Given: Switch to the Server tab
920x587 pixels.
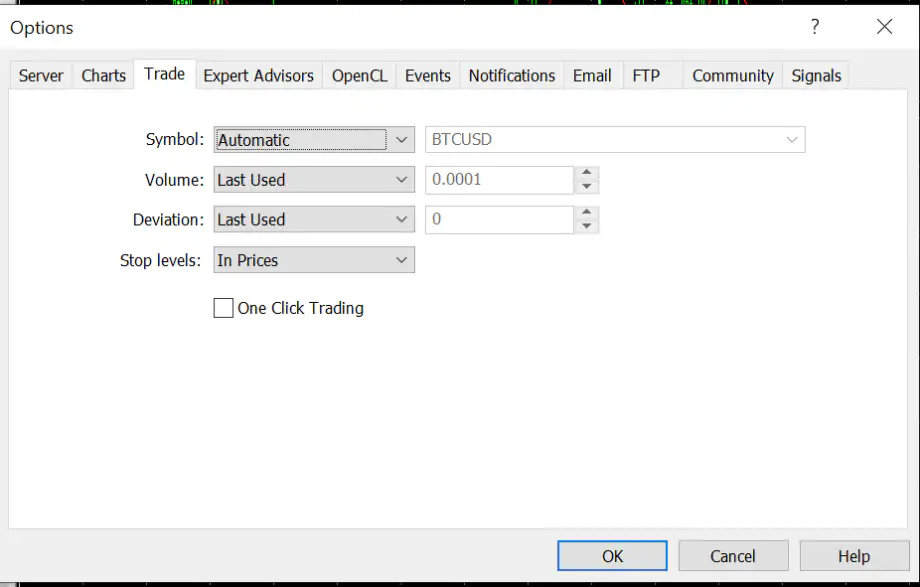Looking at the screenshot, I should pyautogui.click(x=41, y=76).
